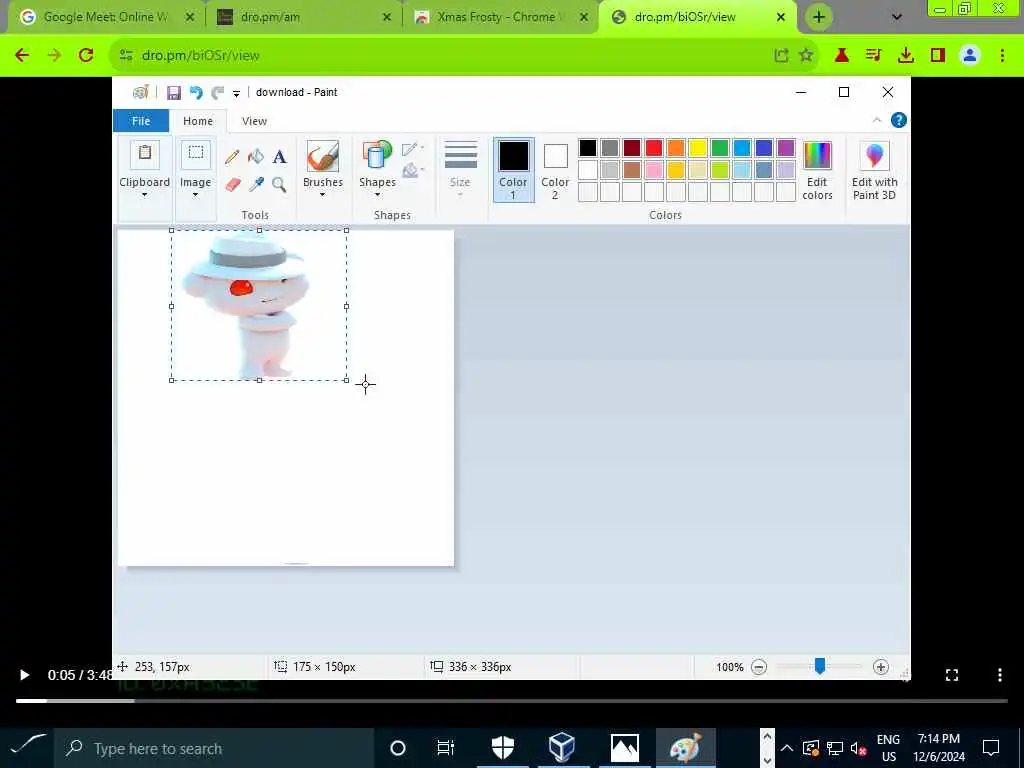The height and width of the screenshot is (768, 1024).
Task: Switch to the View ribbon tab
Action: [254, 121]
